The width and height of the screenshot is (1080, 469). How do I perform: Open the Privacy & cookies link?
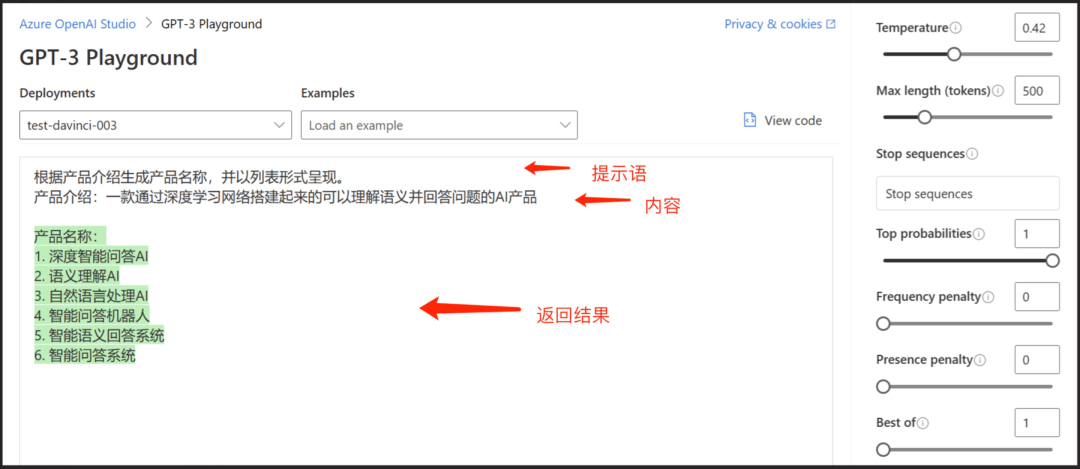[x=780, y=24]
